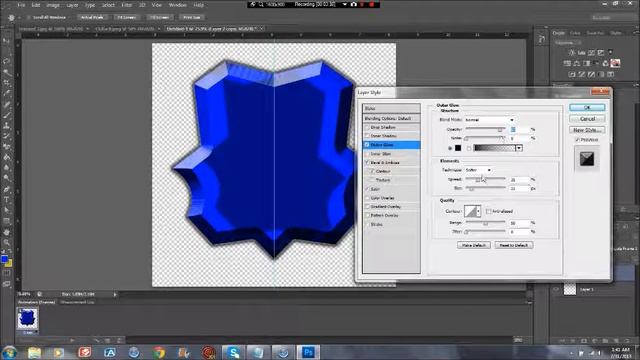Switch to the Styles panel tab
The image size is (640, 360).
615,33
